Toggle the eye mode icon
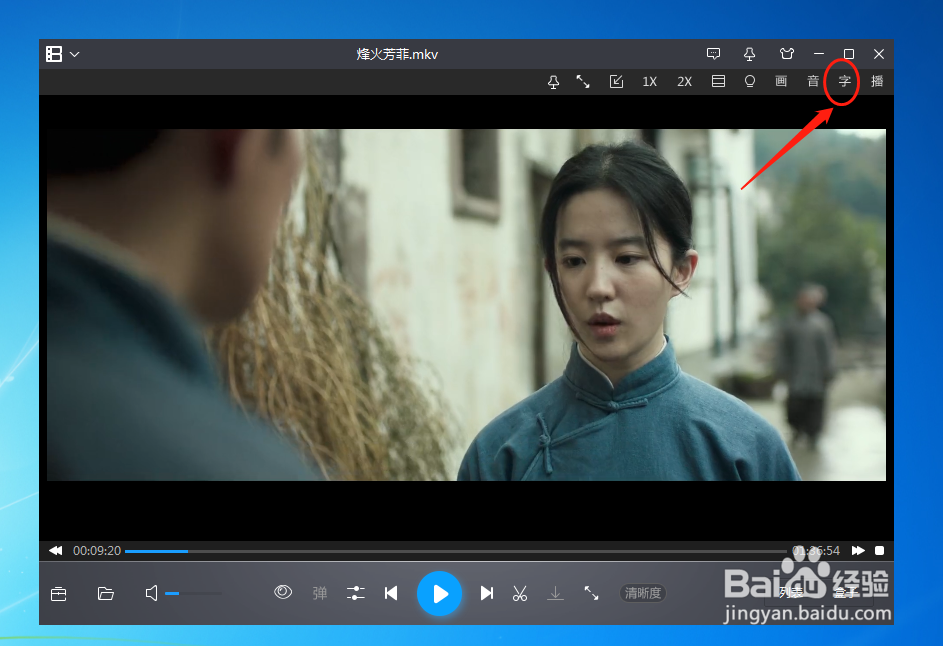 point(283,592)
